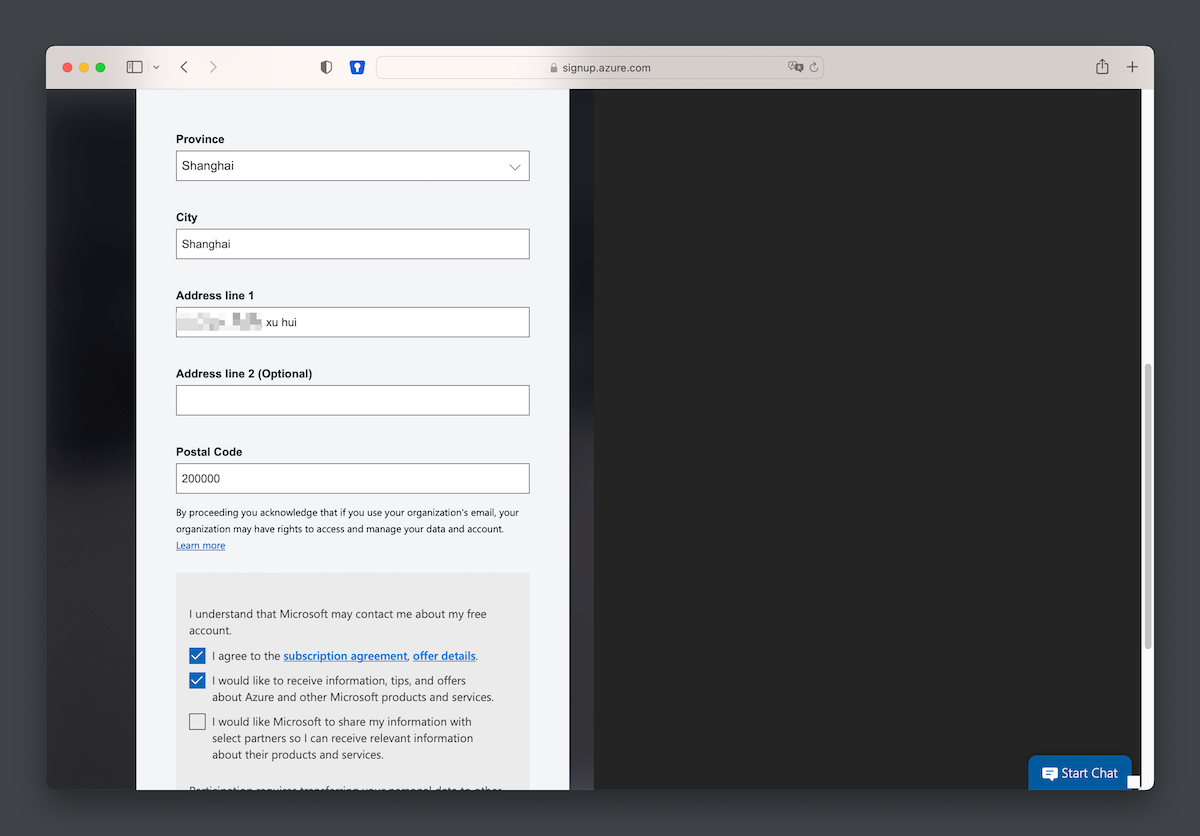Open the offer details link
This screenshot has height=836, width=1200.
point(444,656)
